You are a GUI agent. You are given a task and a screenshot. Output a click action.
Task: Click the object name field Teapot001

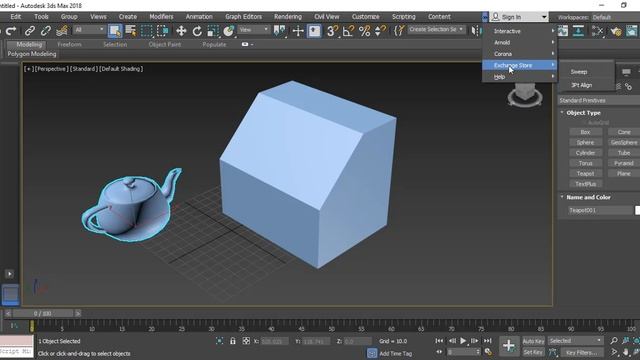coord(600,210)
